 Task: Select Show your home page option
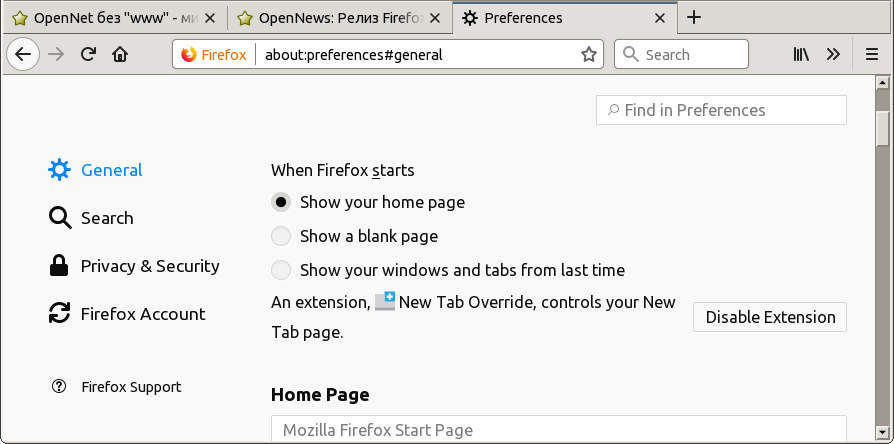point(281,202)
